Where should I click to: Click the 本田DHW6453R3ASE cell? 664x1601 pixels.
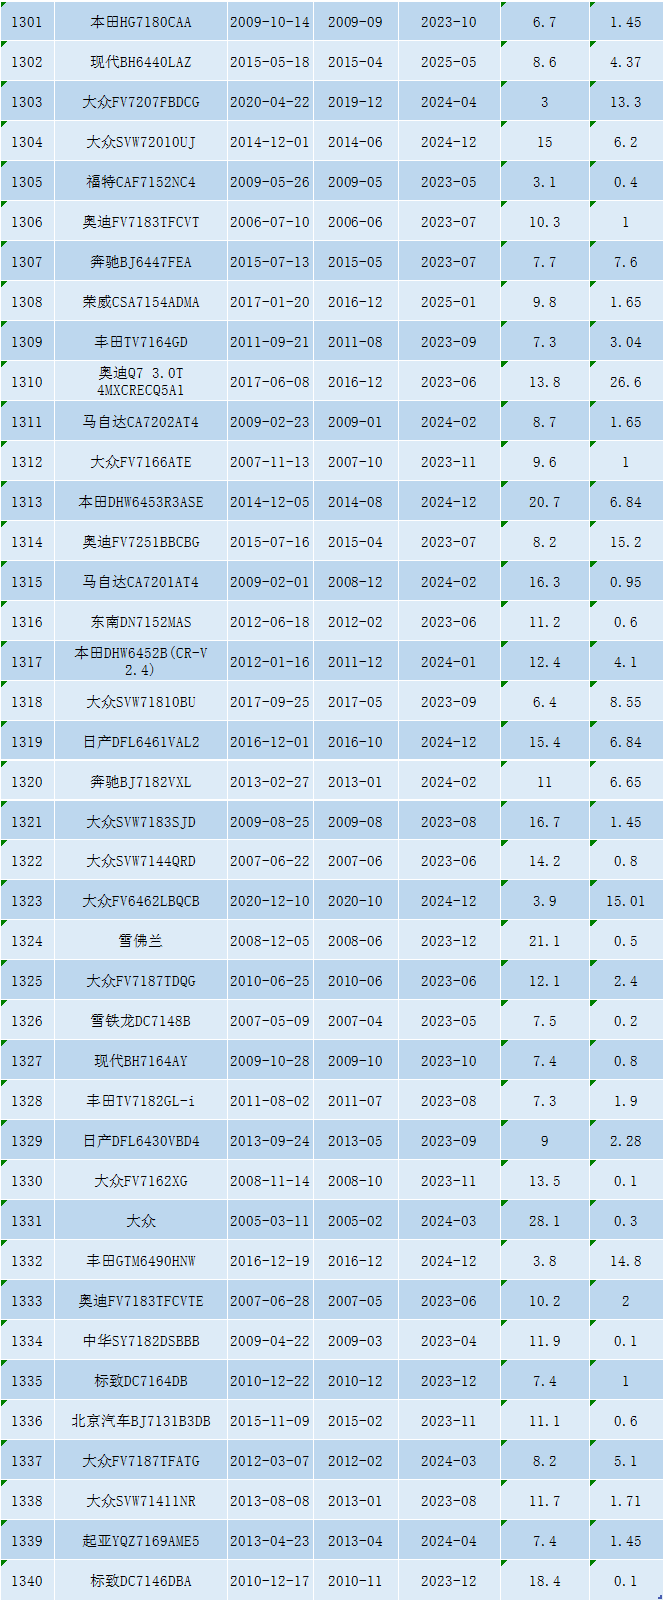pos(141,502)
